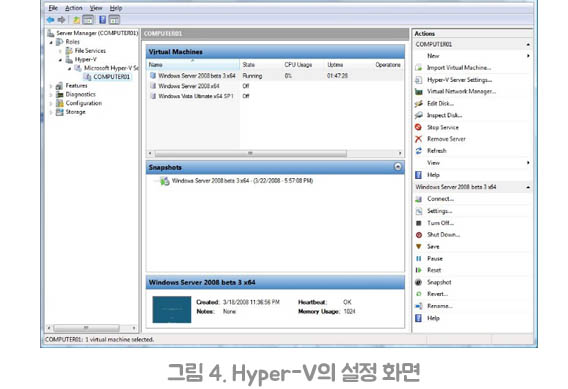568x389 pixels.
Task: Collapse the Roles tree node arrow
Action: pyautogui.click(x=51, y=42)
